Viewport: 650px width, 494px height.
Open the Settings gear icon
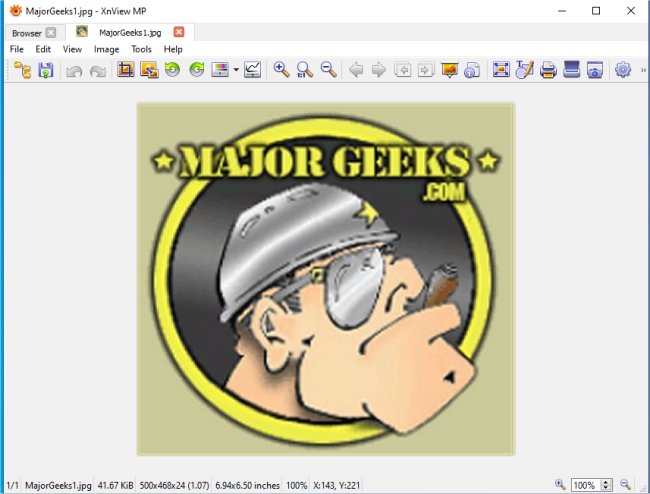click(x=623, y=70)
